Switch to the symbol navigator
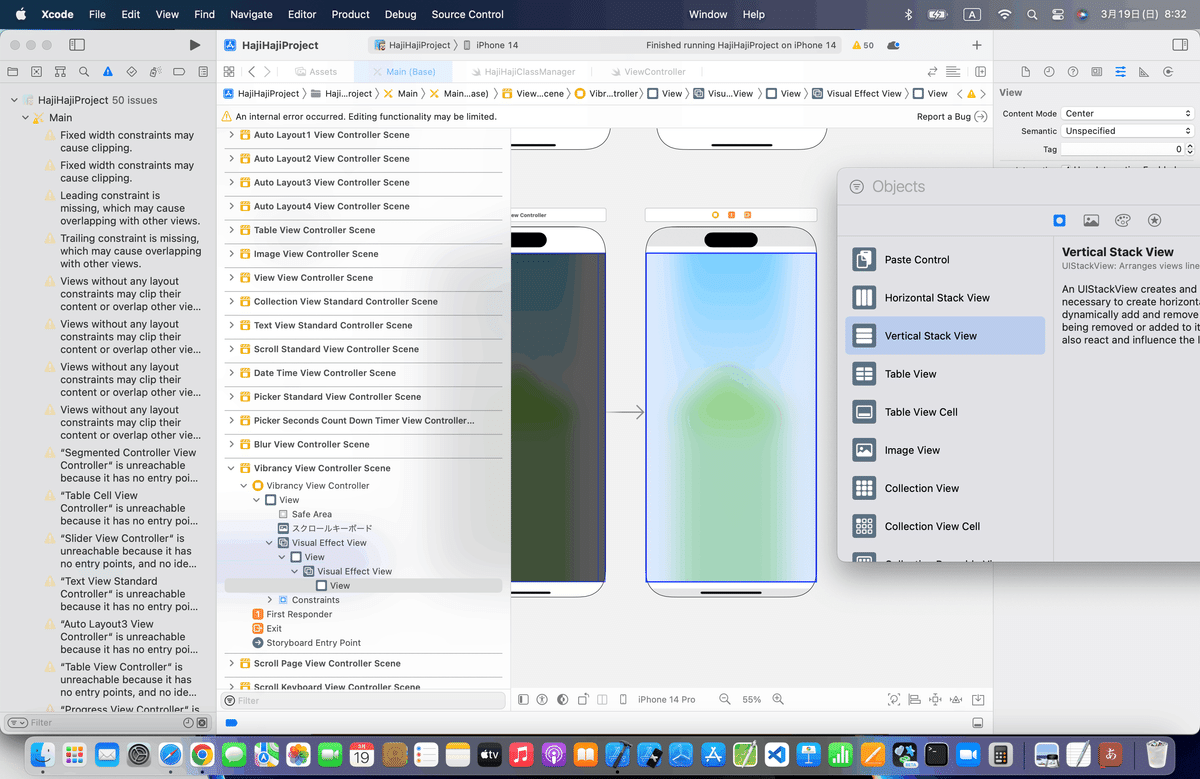The width and height of the screenshot is (1200, 779). 60,72
